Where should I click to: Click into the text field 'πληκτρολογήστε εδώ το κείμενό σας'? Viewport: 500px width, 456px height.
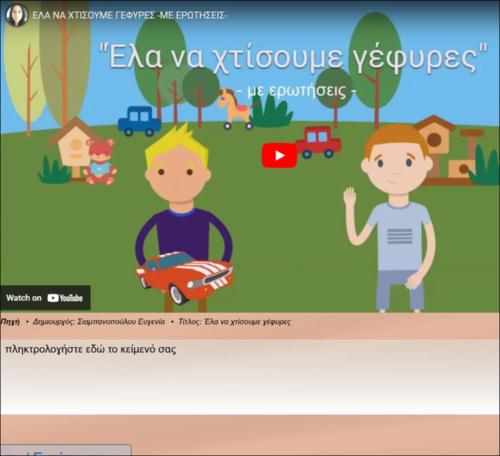pyautogui.click(x=250, y=377)
